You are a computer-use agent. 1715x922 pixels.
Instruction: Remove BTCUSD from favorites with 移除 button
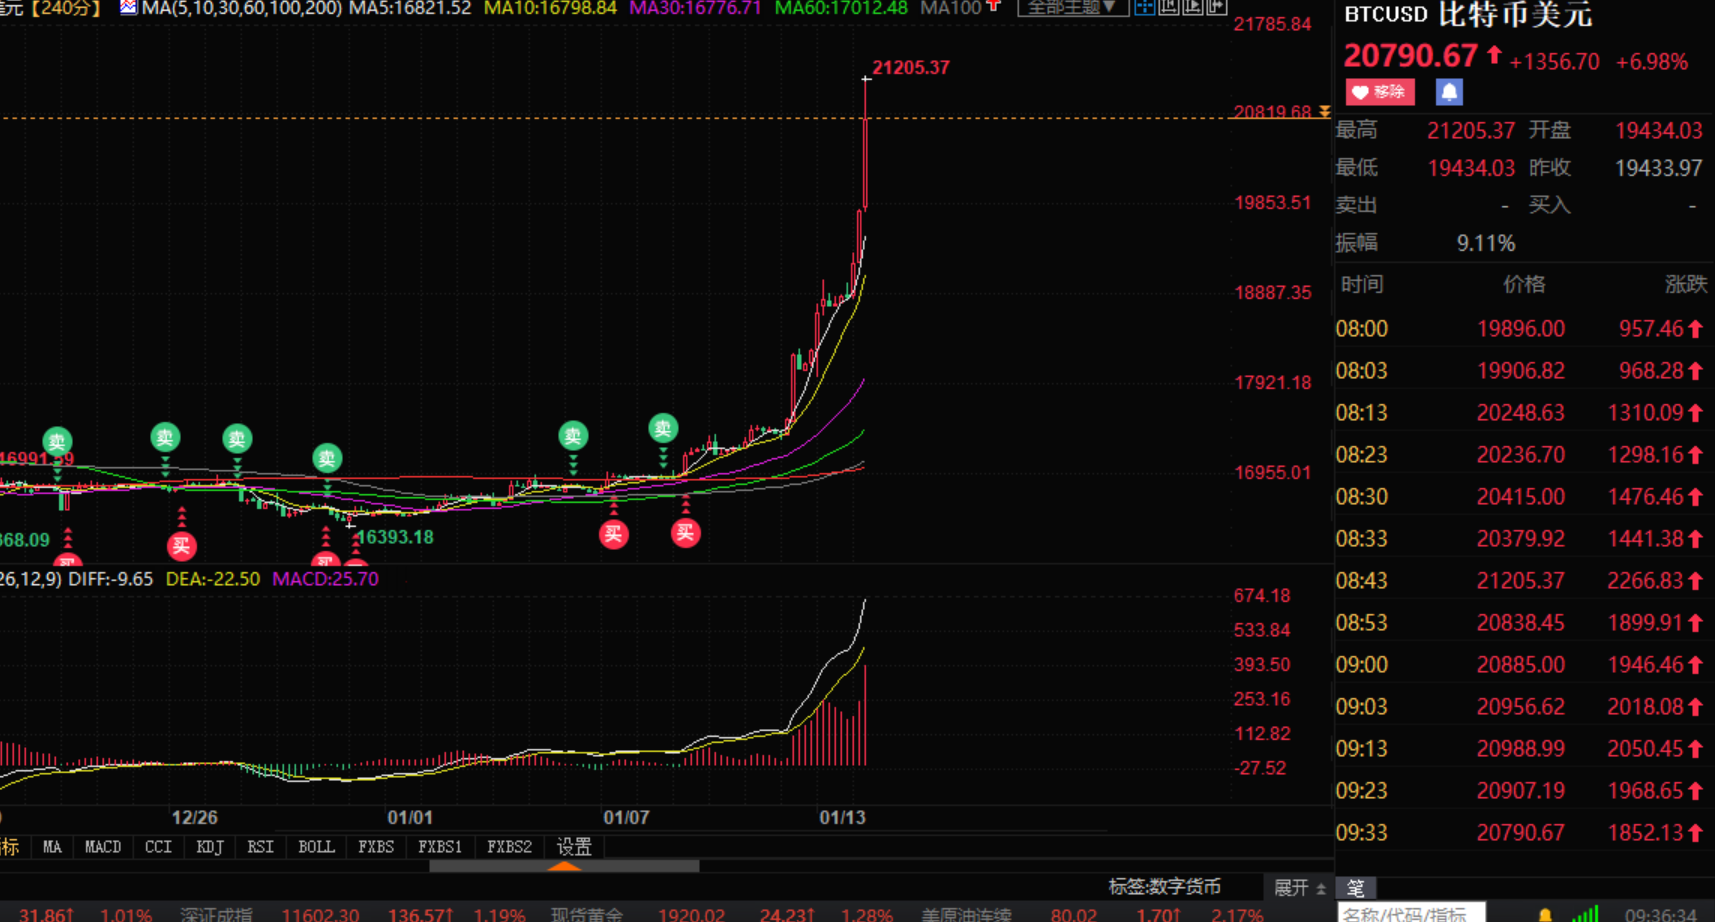pos(1380,92)
